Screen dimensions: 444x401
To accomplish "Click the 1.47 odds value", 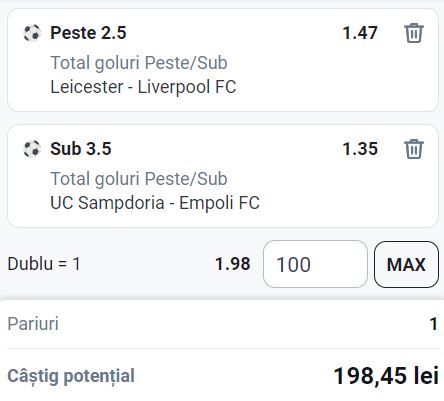I will 360,33.
